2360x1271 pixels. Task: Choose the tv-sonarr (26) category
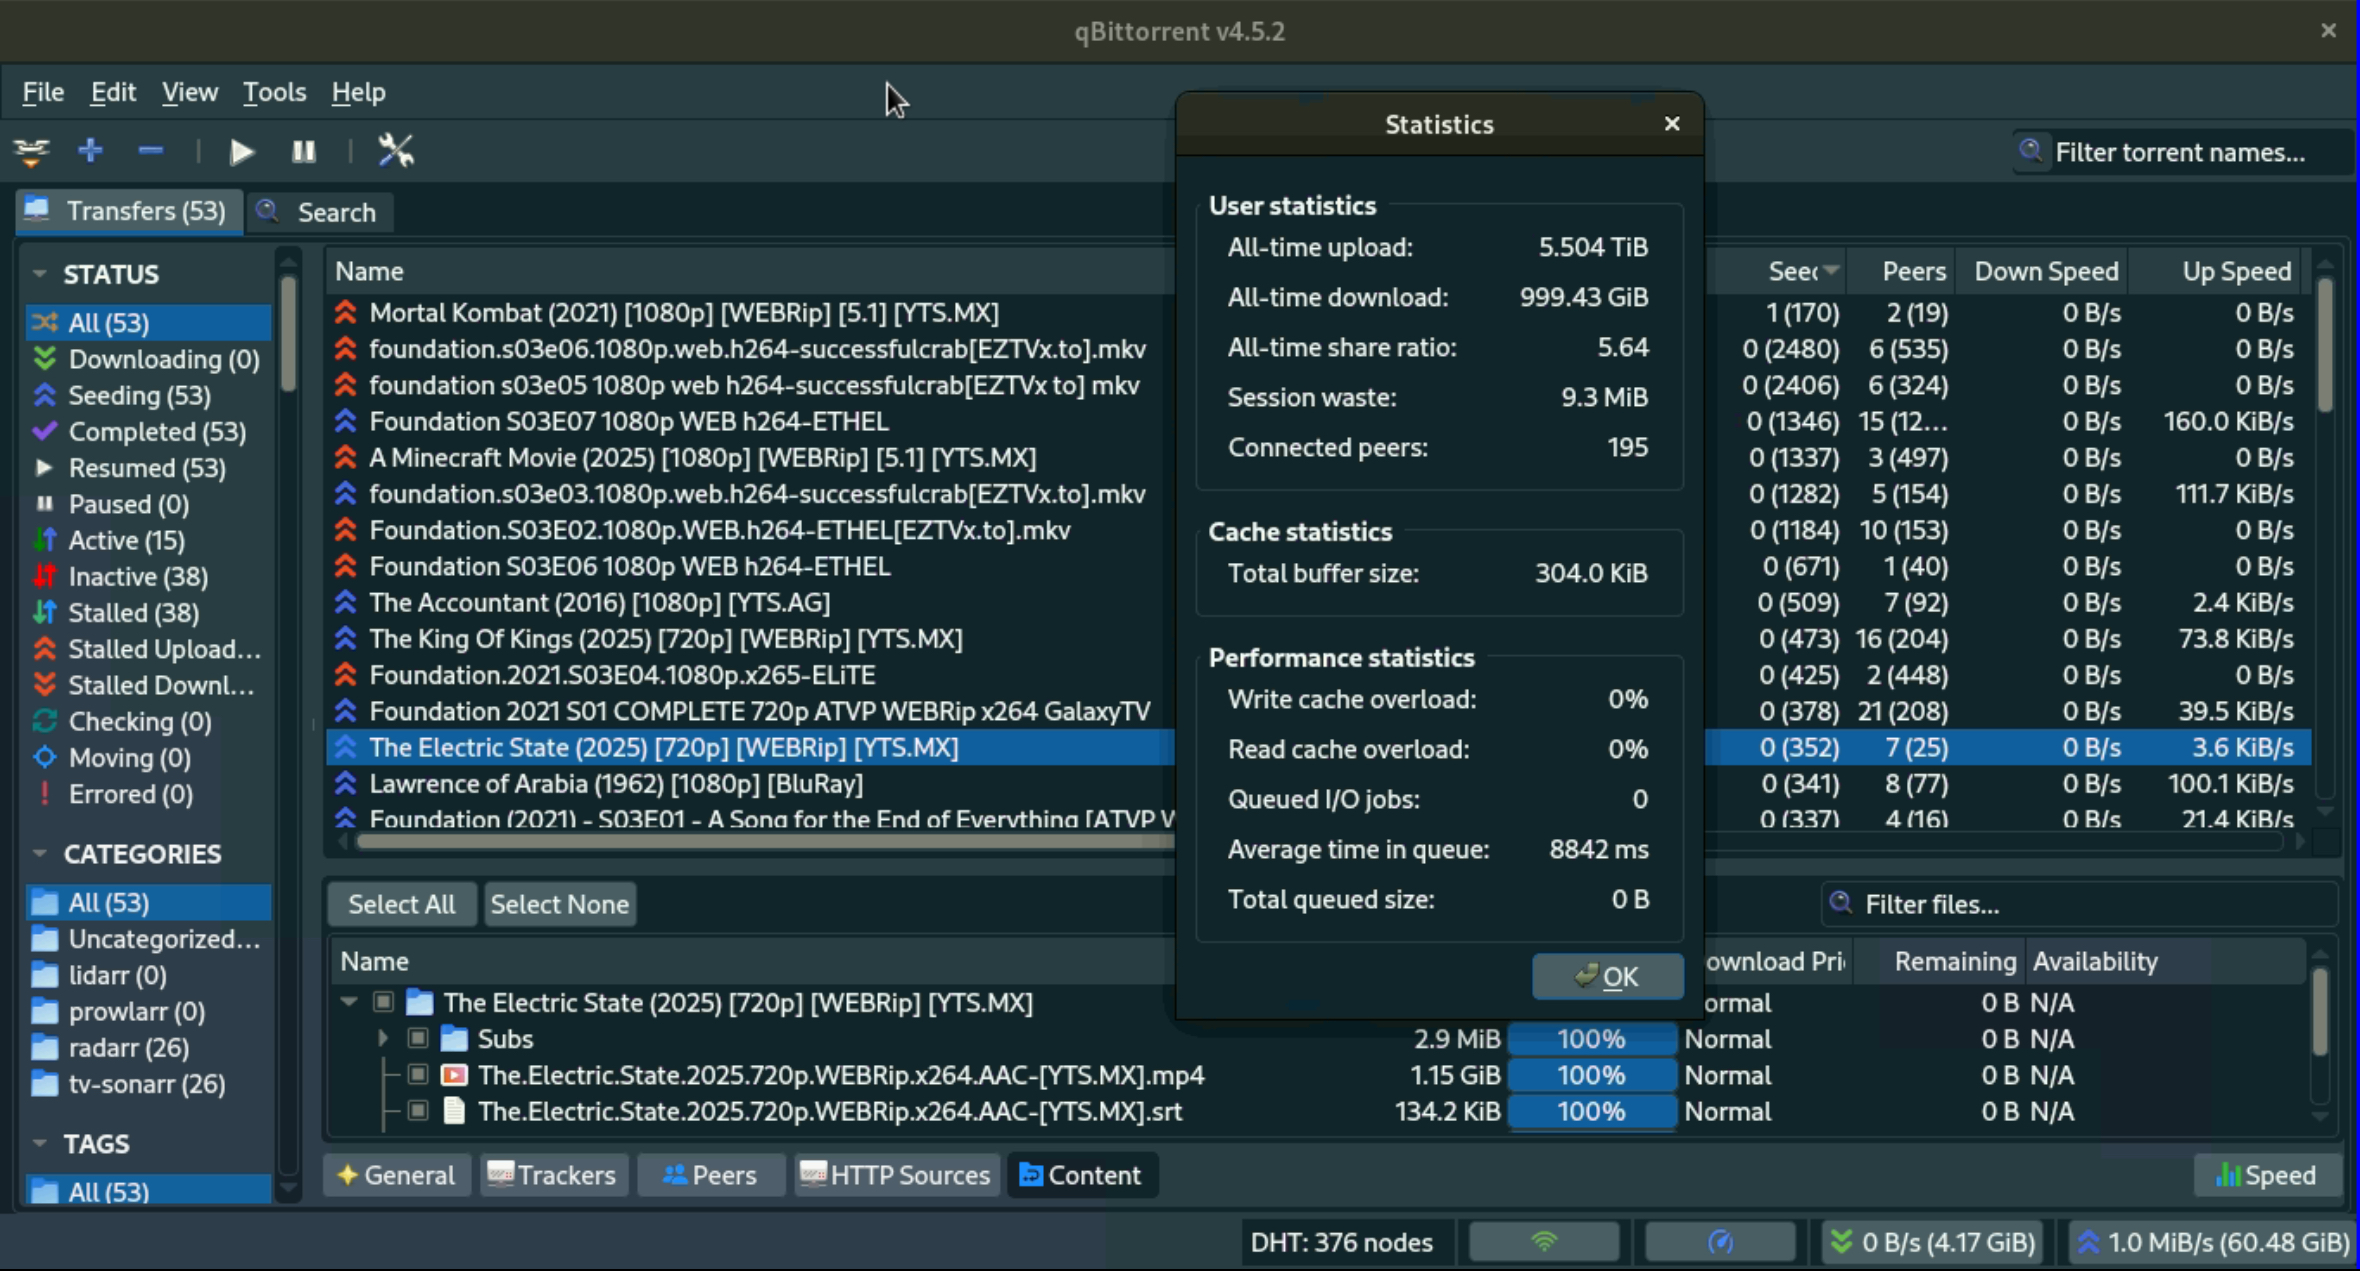[x=148, y=1083]
